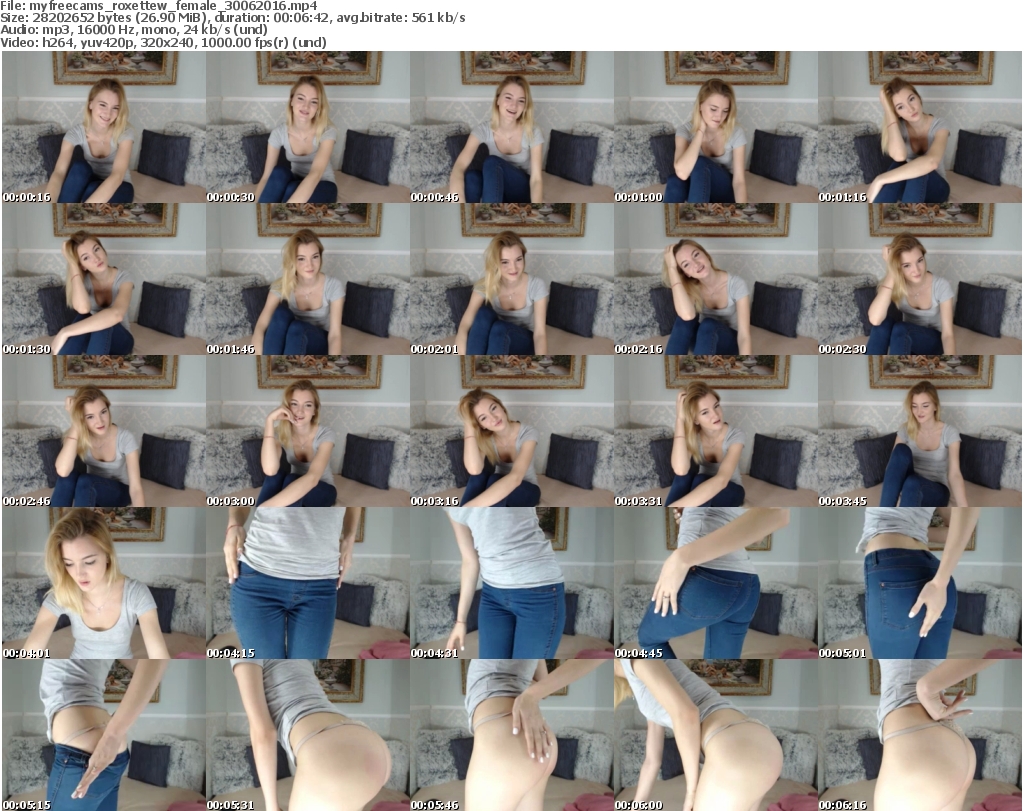Click the close-up frame at 00:04:01
1024x811 pixels.
click(104, 583)
